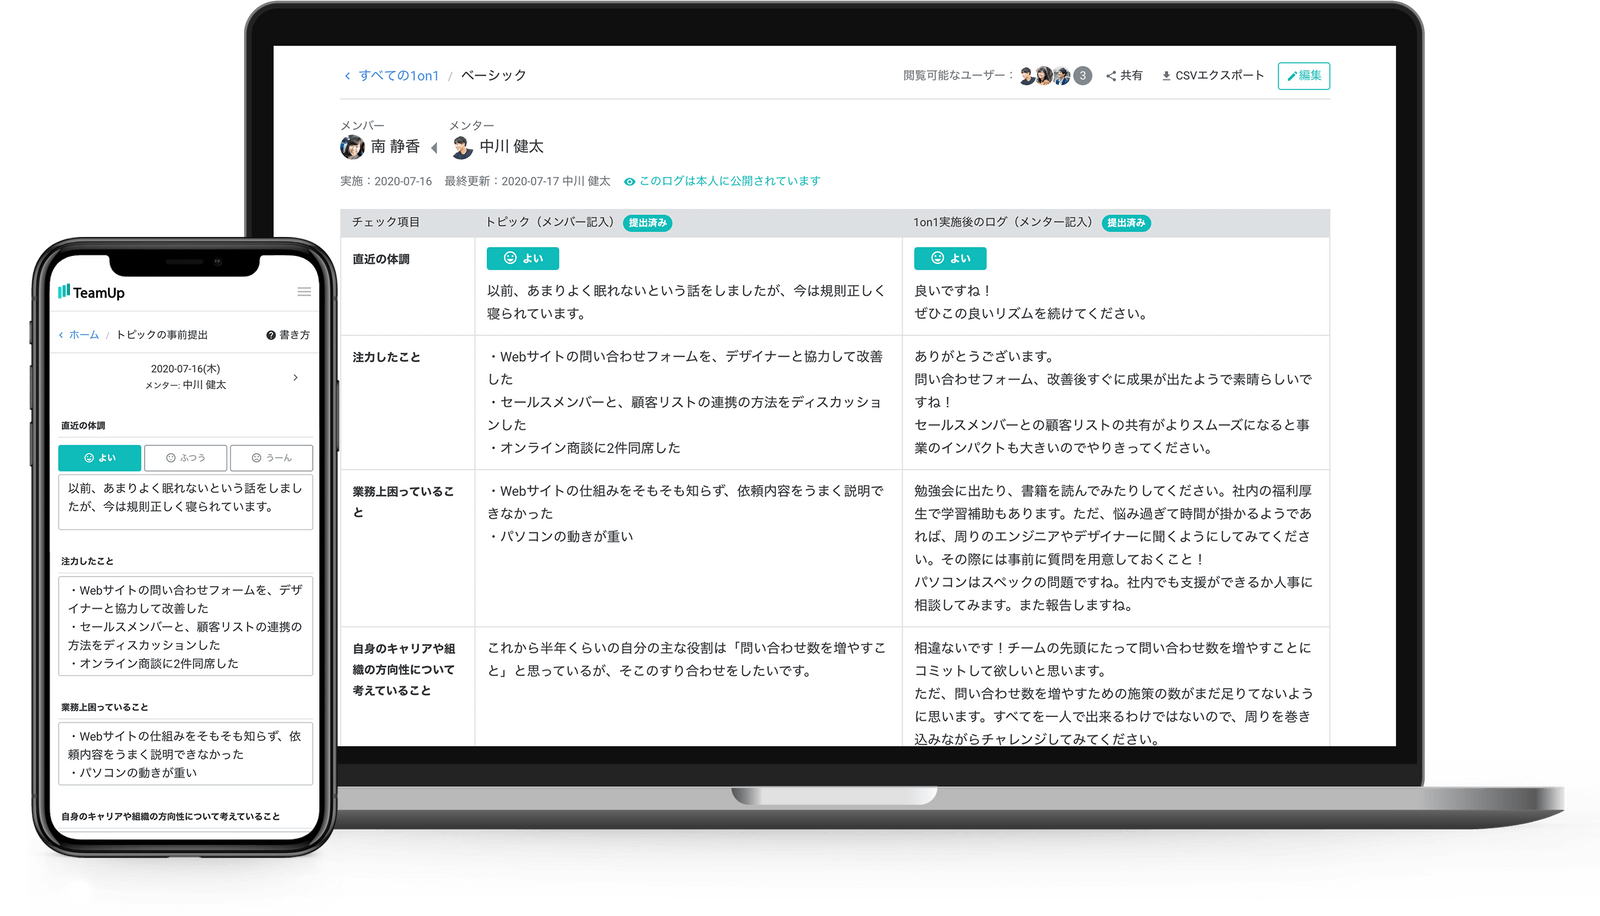Click the viewer count badge showing 3
Viewport: 1600px width, 916px height.
(x=1082, y=76)
